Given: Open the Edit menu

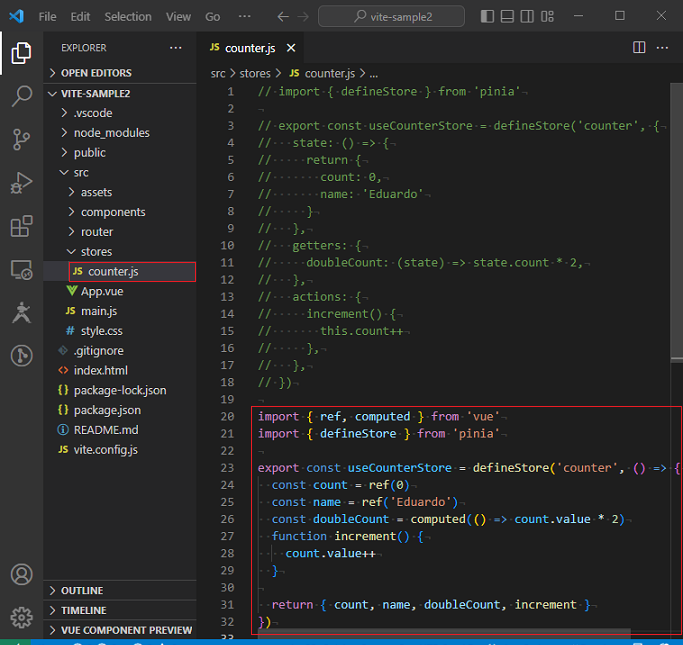Looking at the screenshot, I should tap(80, 17).
